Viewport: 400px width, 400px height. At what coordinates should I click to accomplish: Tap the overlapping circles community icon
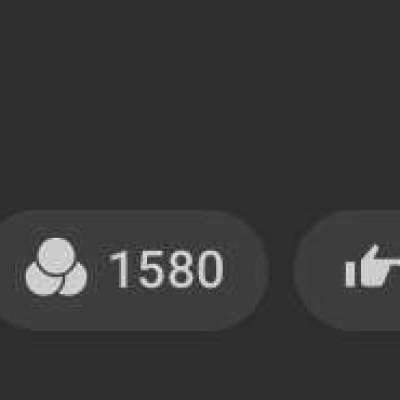click(56, 267)
